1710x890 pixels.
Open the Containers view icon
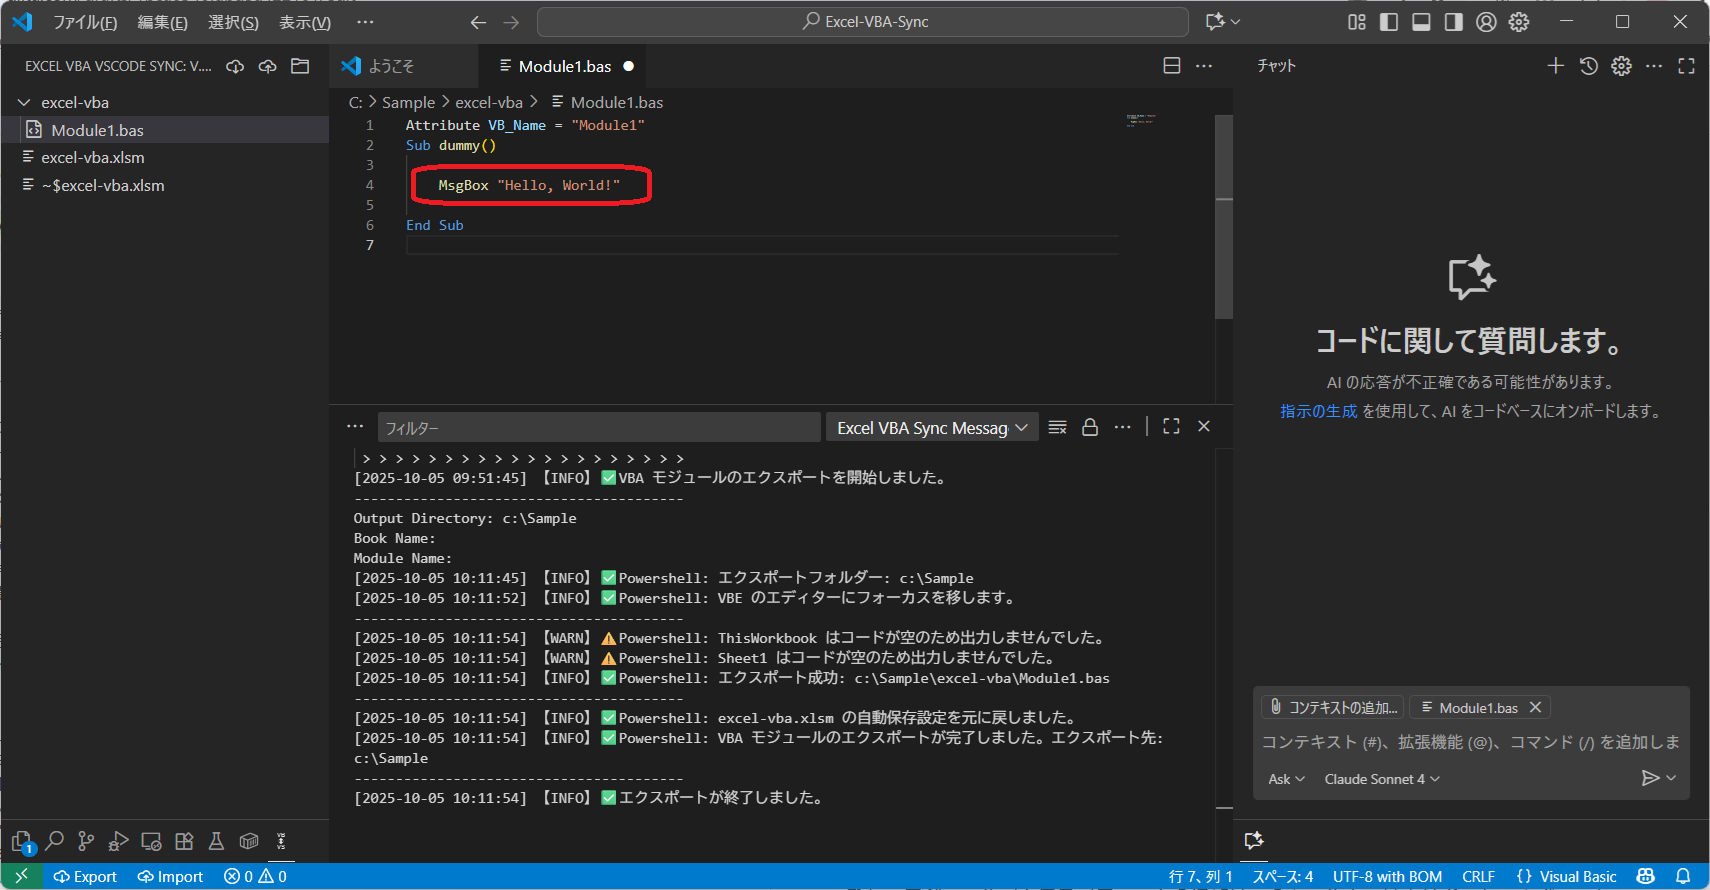click(249, 841)
